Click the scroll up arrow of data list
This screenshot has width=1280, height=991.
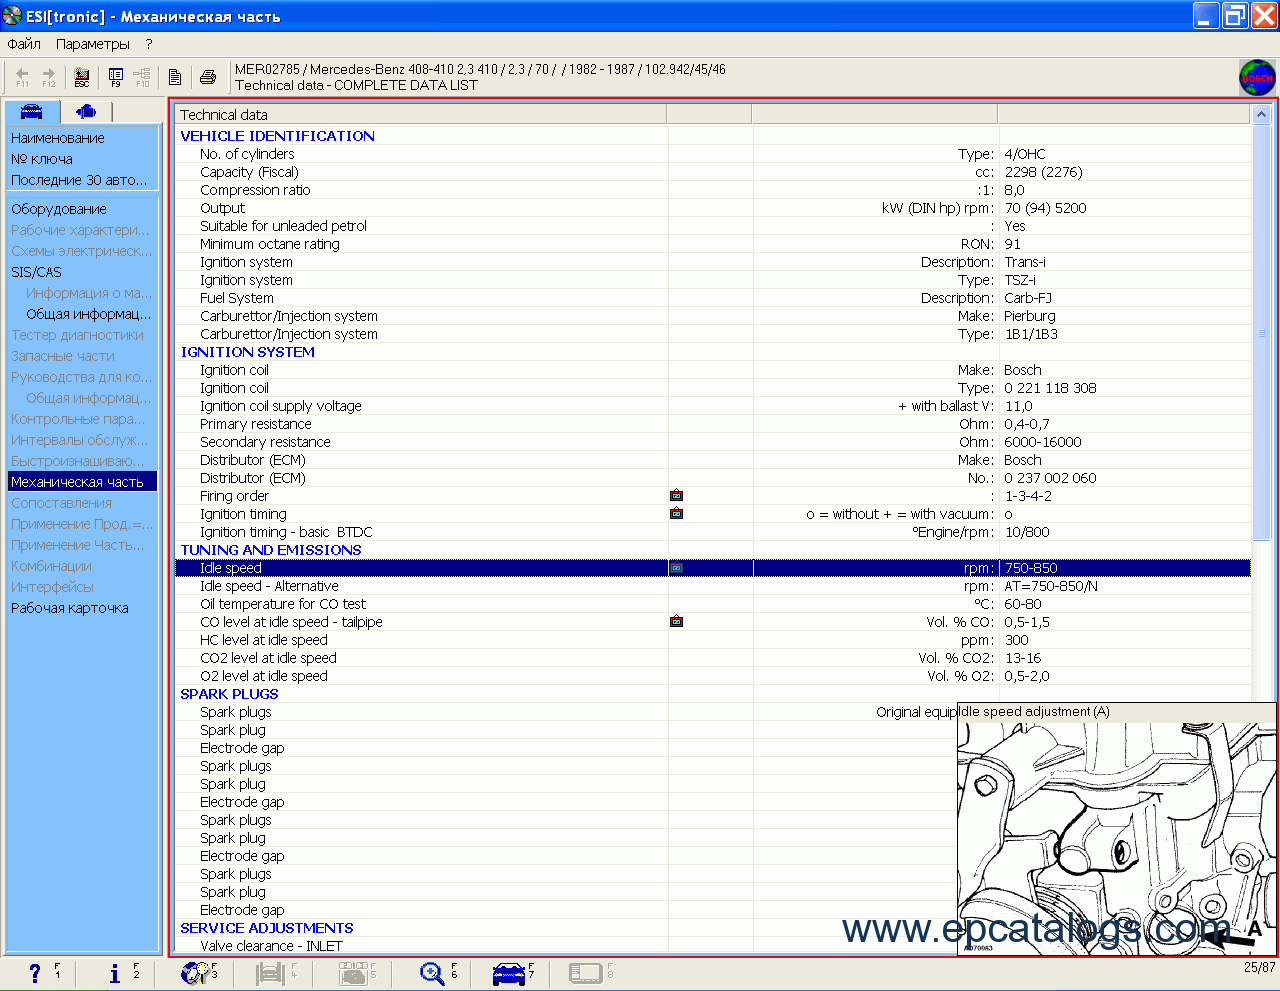(1261, 115)
